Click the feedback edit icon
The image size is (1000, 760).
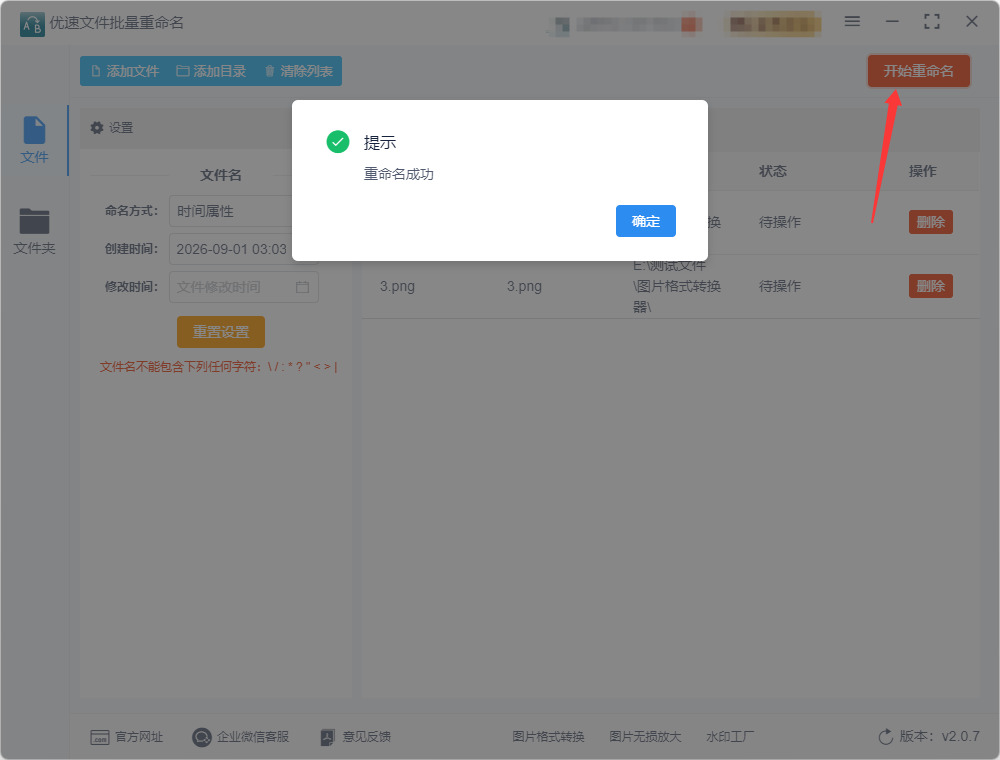[x=327, y=737]
